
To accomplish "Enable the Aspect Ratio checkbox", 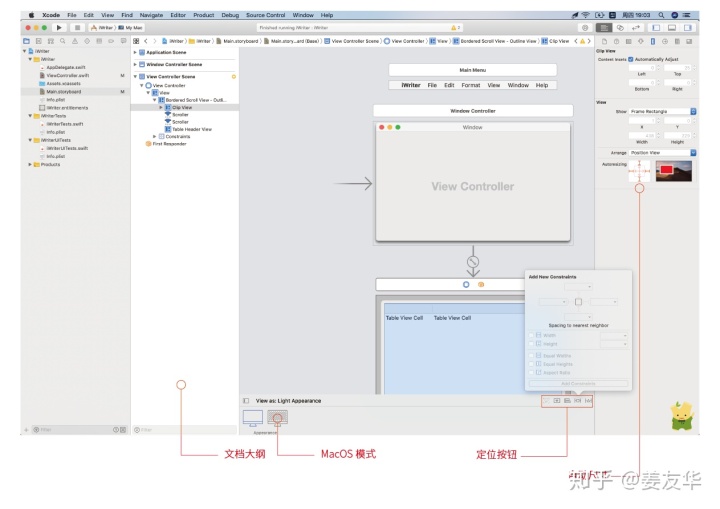I will tap(531, 373).
